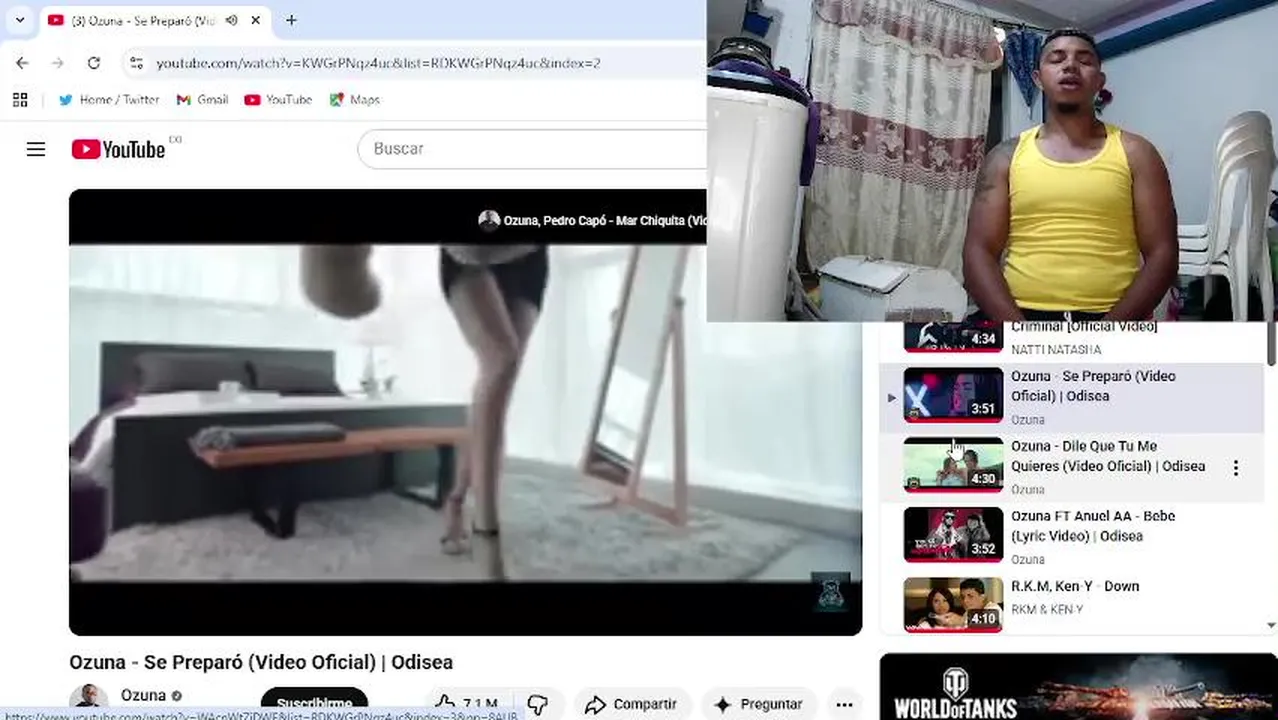The height and width of the screenshot is (720, 1278).
Task: Open options for Dile Que Tu Me Quieres
Action: [1236, 468]
